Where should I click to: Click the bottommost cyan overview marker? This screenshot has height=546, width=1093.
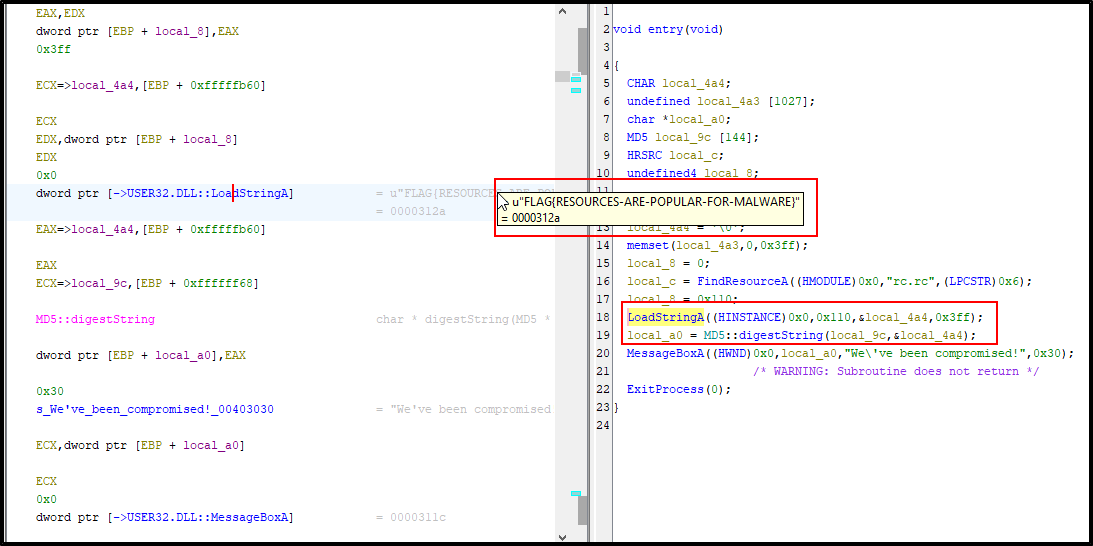click(575, 493)
